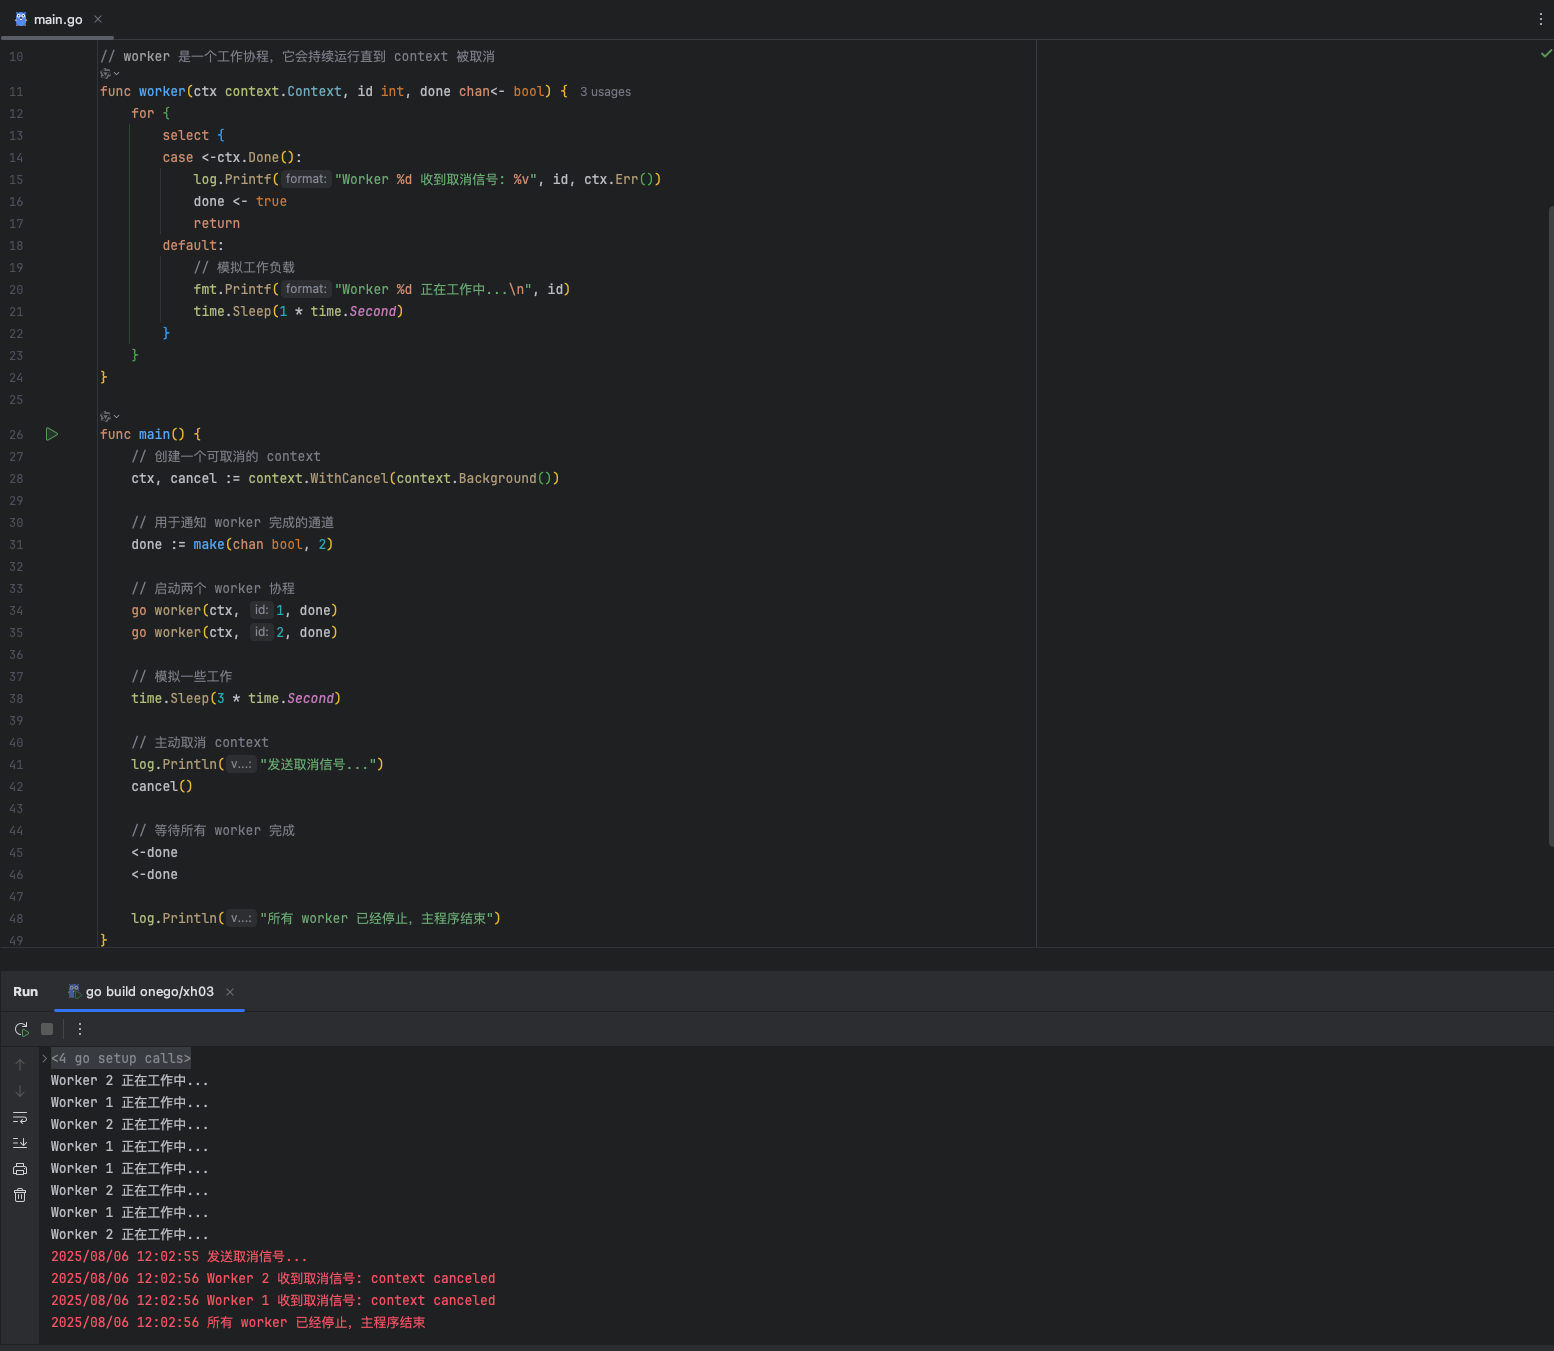Click the comment '// 模拟工作负载'
This screenshot has height=1351, width=1554.
coord(244,268)
